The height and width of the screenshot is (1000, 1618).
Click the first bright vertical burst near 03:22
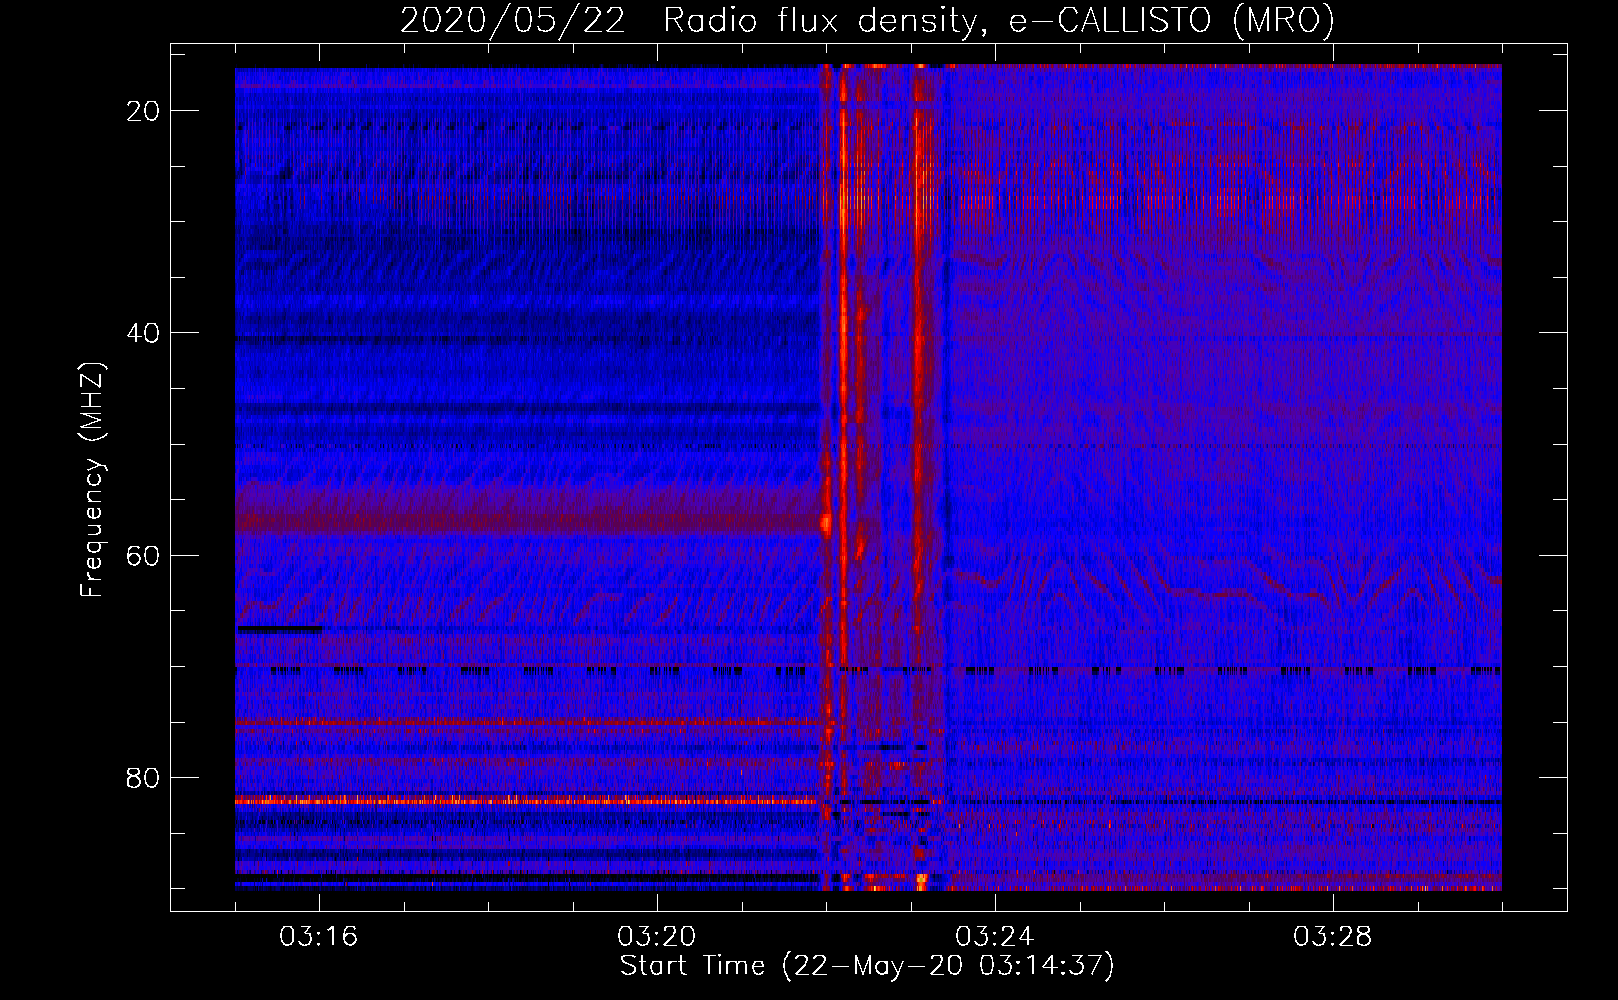843,400
